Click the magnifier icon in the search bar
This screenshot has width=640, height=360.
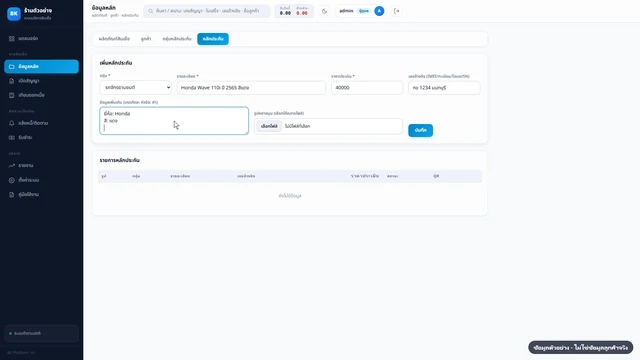point(151,11)
